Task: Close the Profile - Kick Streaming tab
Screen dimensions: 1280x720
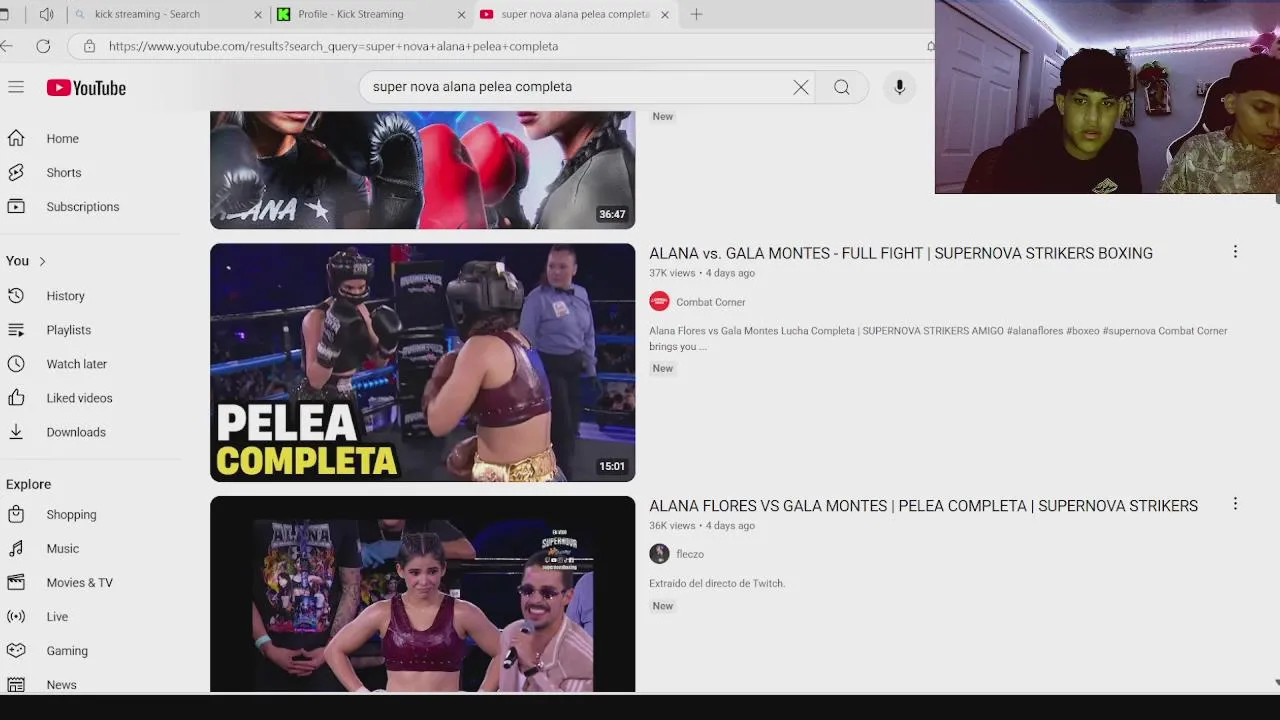Action: click(x=461, y=14)
